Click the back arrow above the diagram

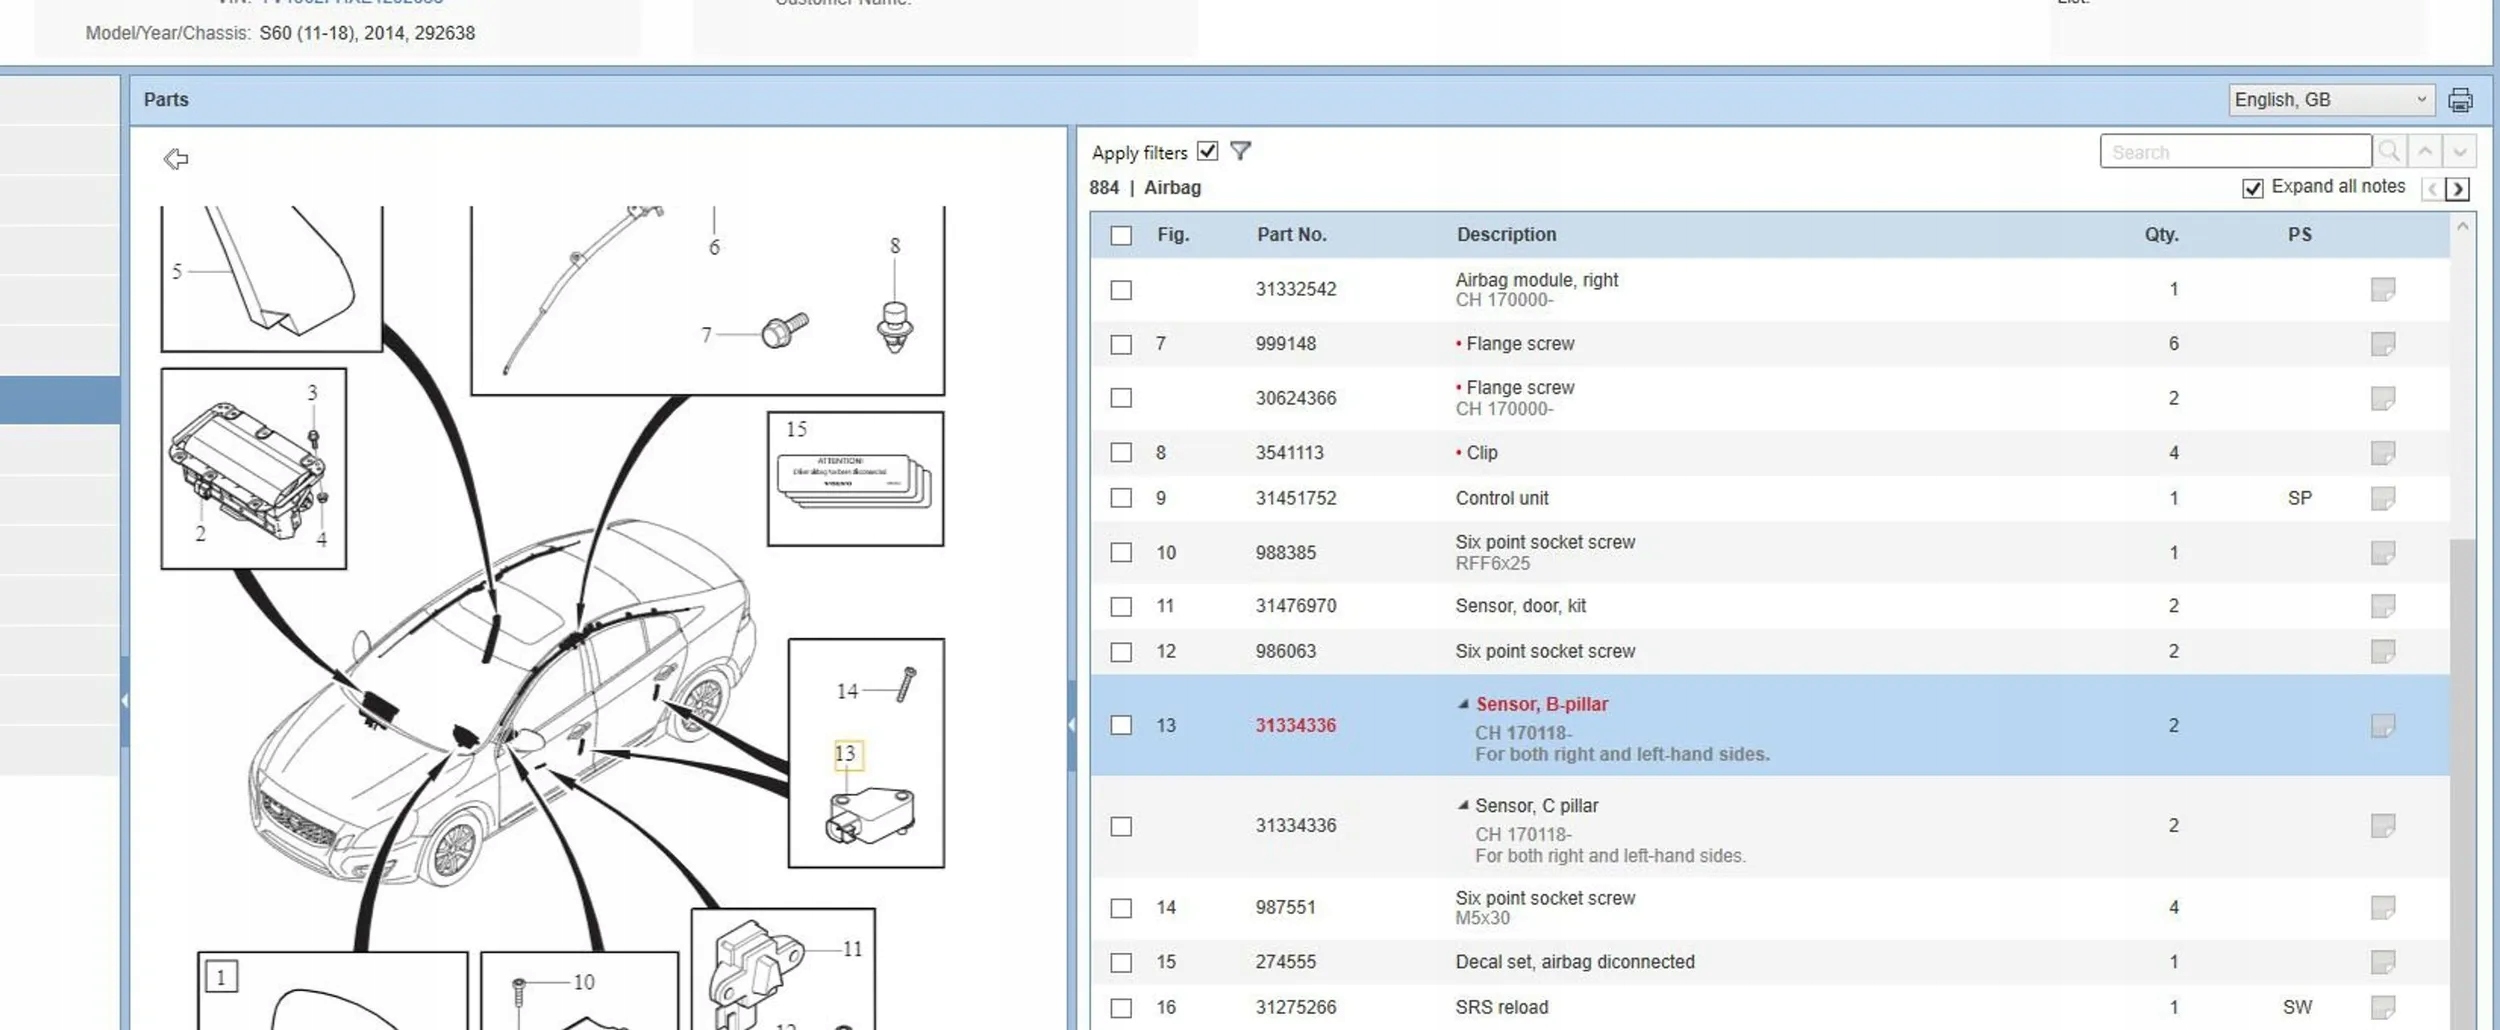[x=176, y=159]
